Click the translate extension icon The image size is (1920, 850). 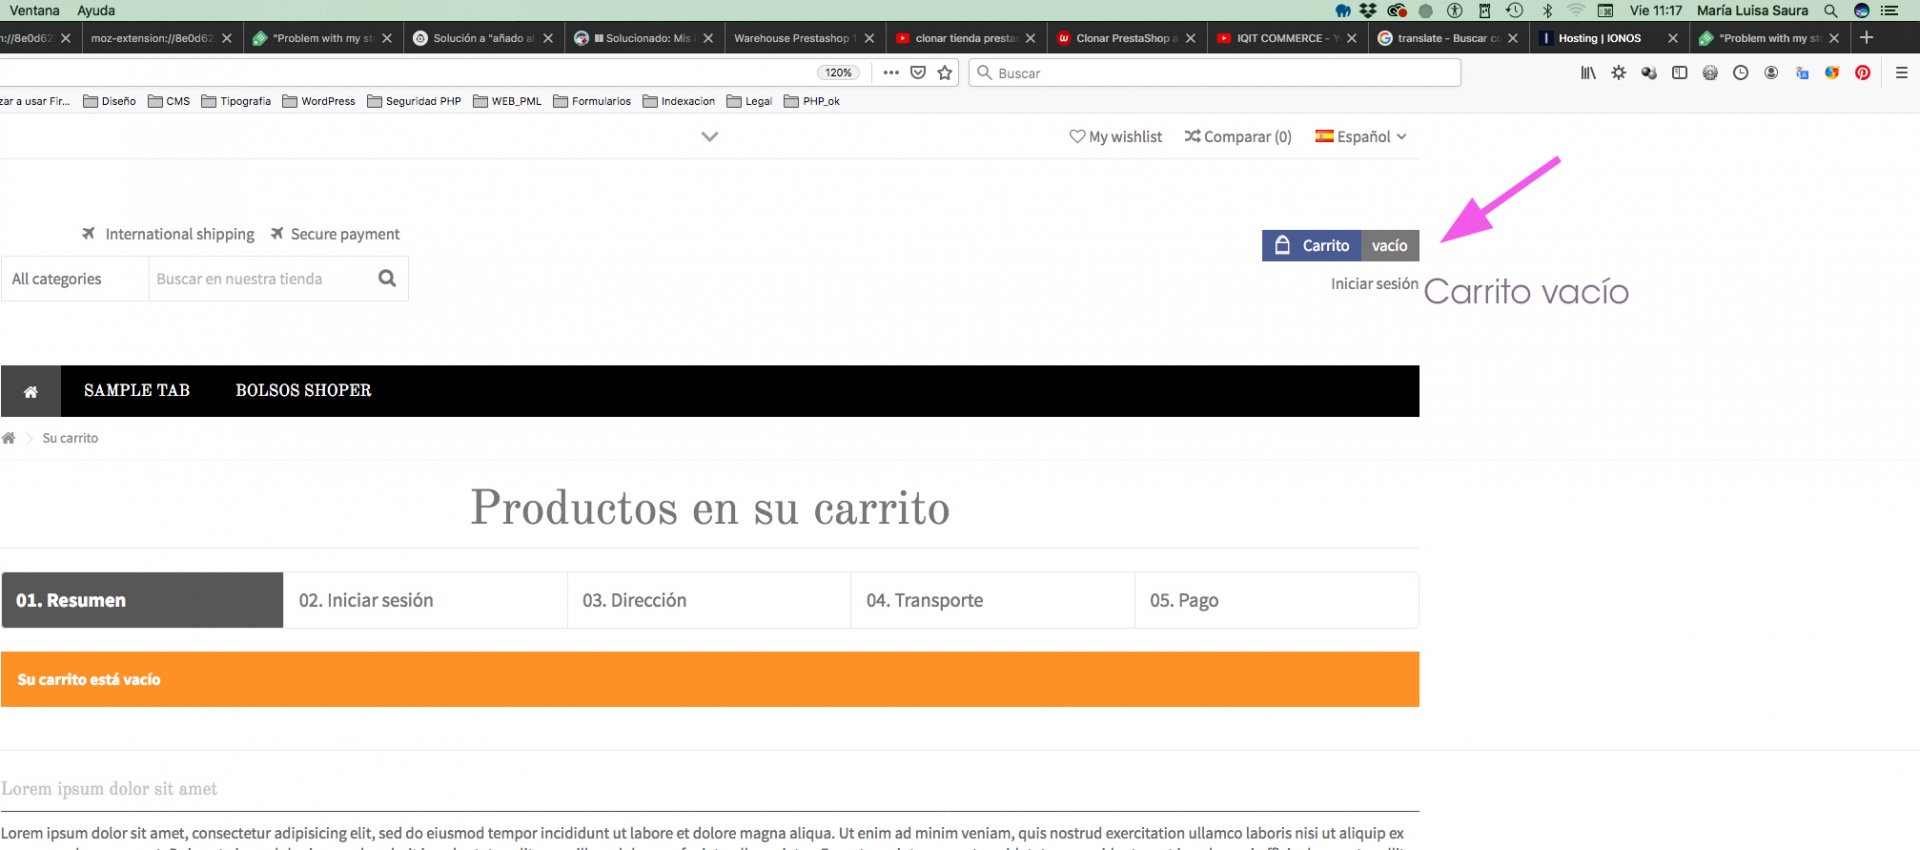click(x=1802, y=73)
